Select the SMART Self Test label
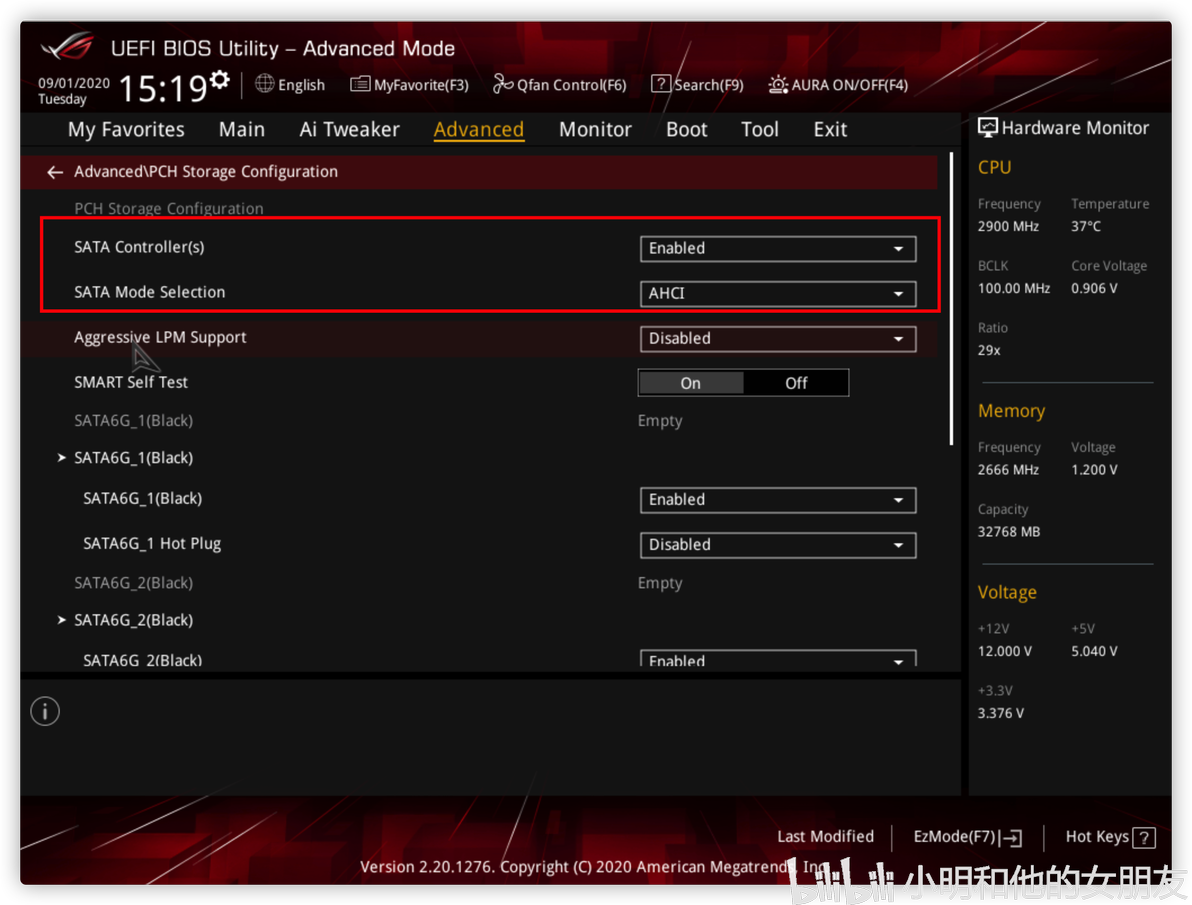The width and height of the screenshot is (1192, 905). [131, 382]
